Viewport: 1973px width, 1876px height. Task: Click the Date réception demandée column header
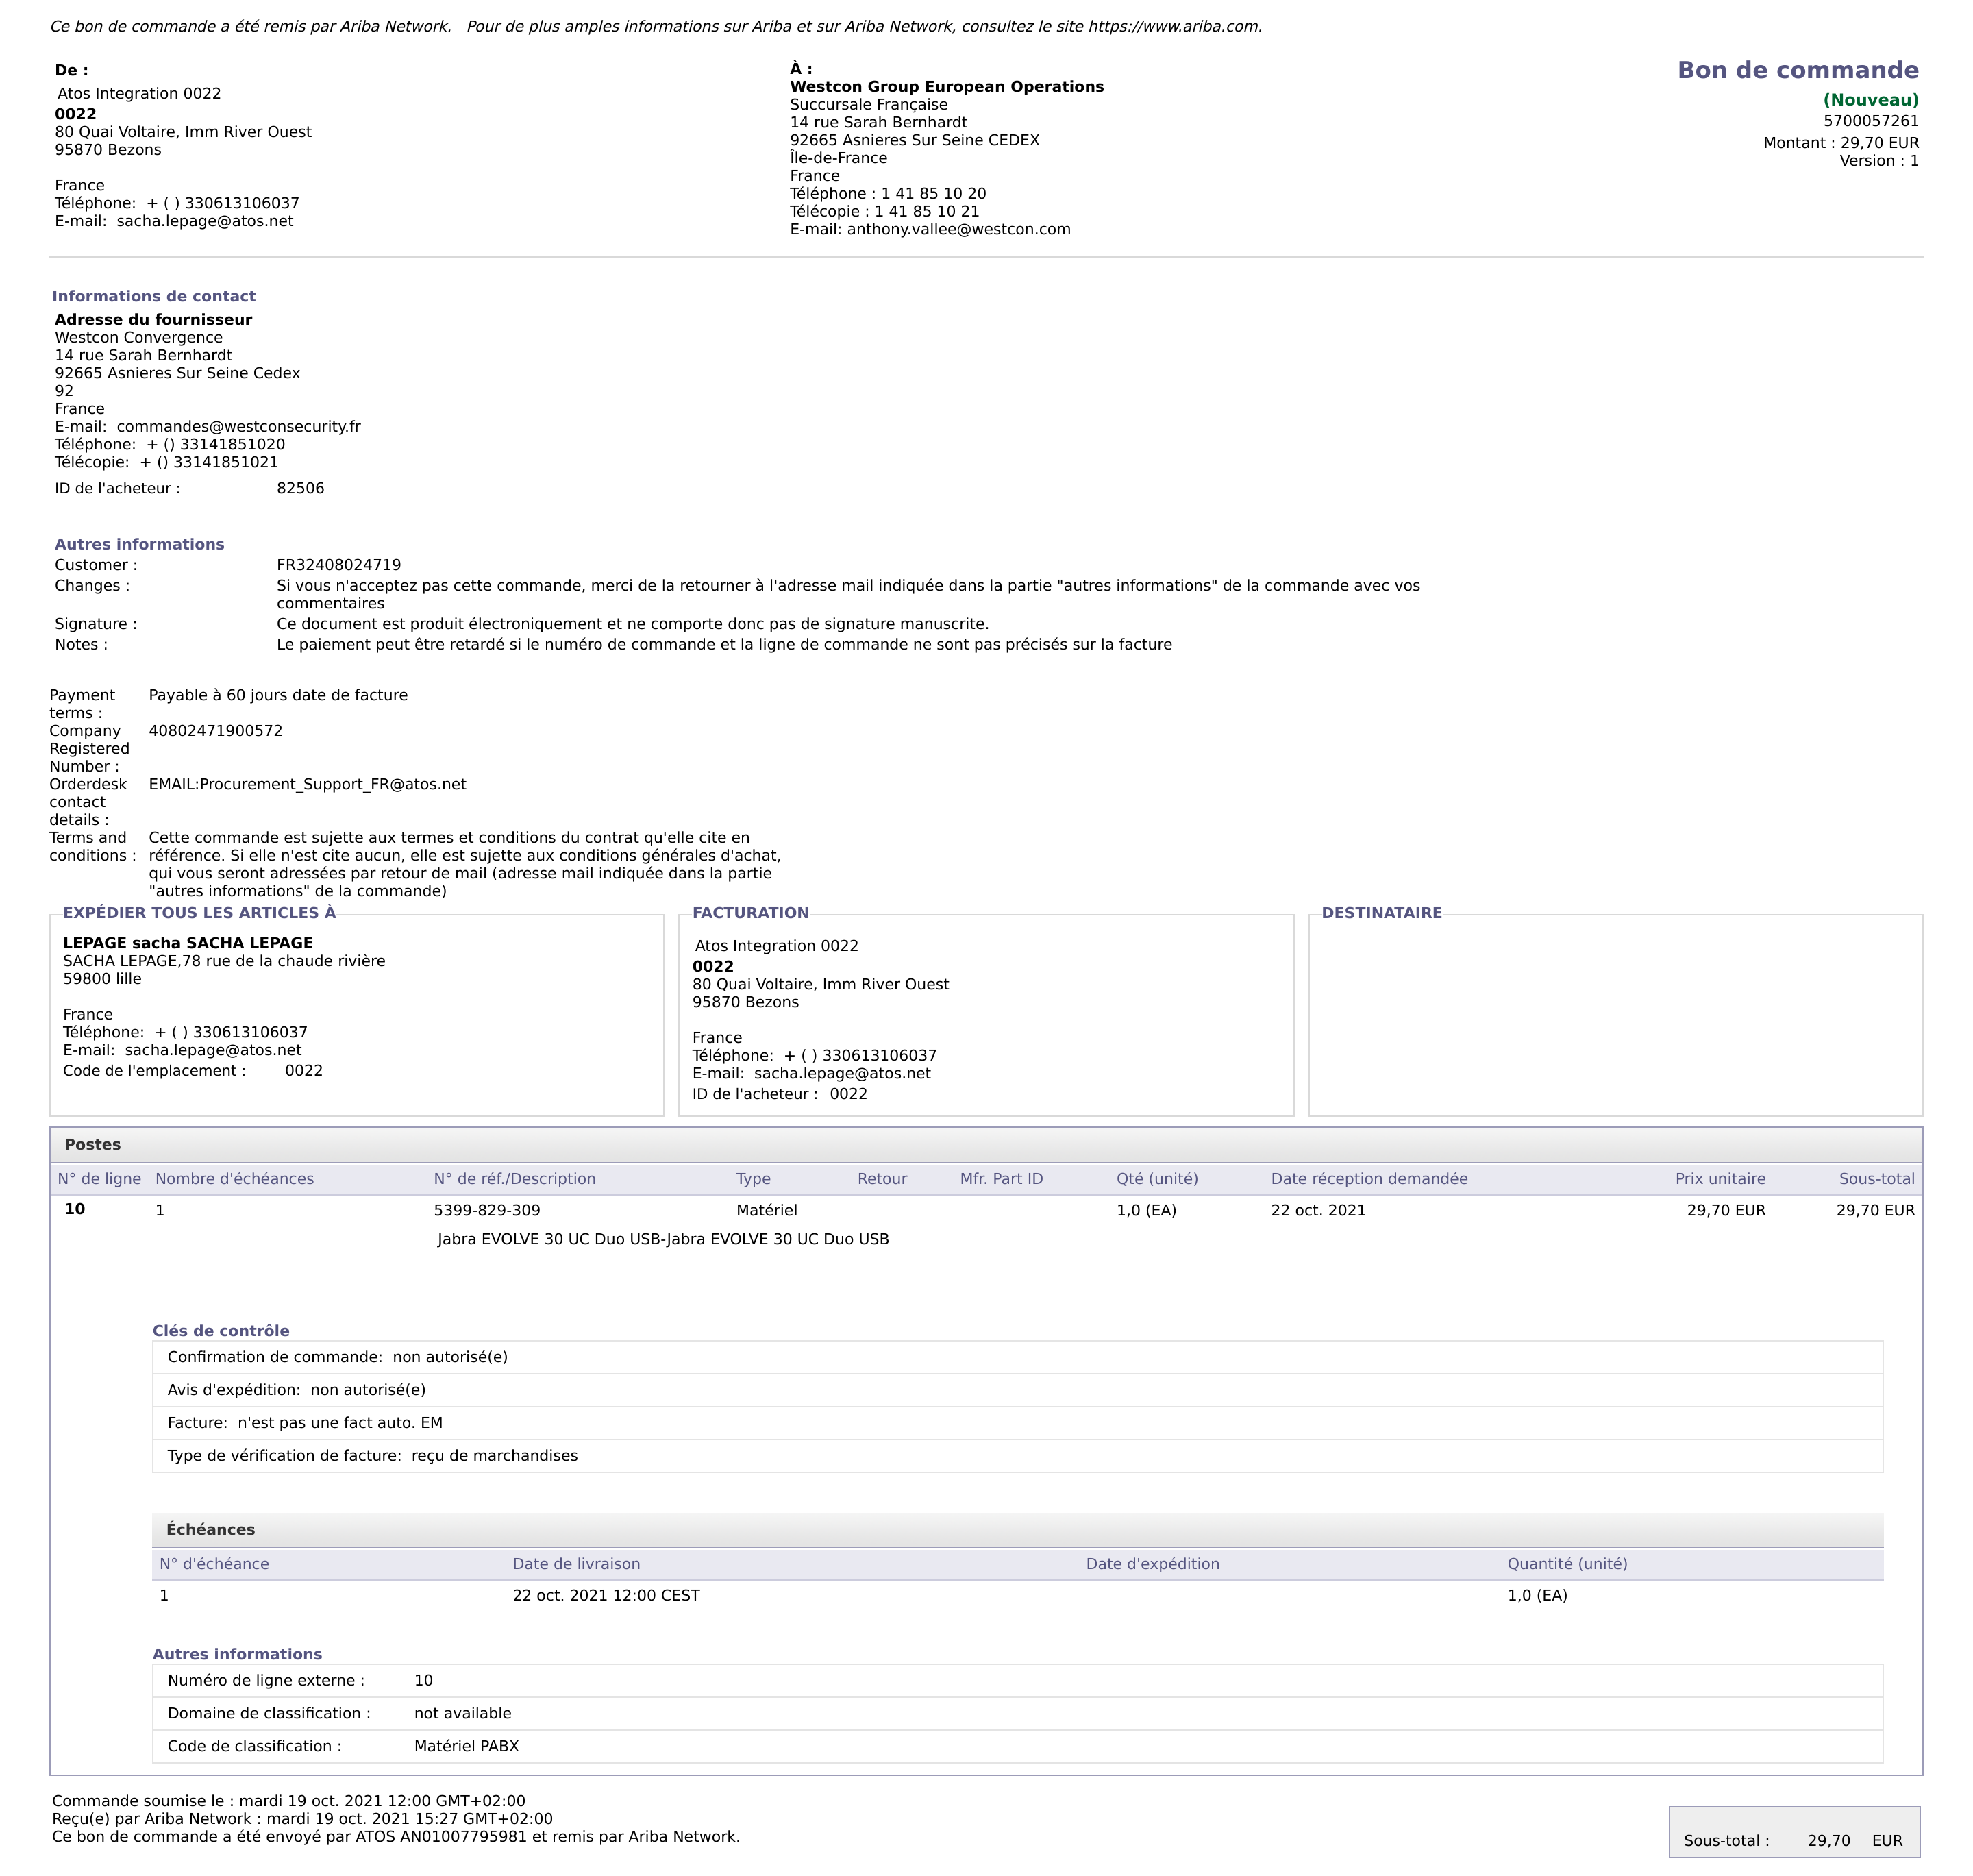click(1368, 1178)
